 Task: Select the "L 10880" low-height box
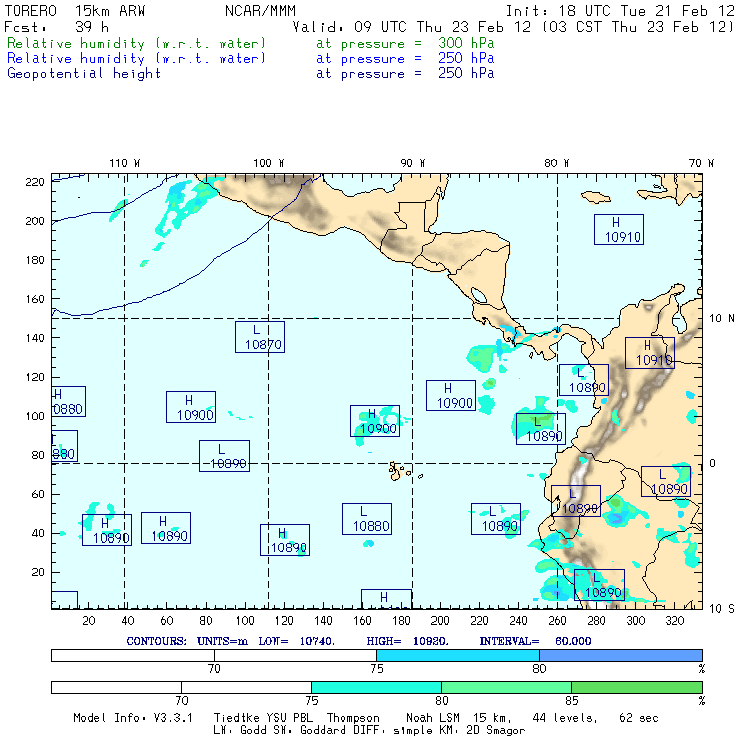pos(367,519)
